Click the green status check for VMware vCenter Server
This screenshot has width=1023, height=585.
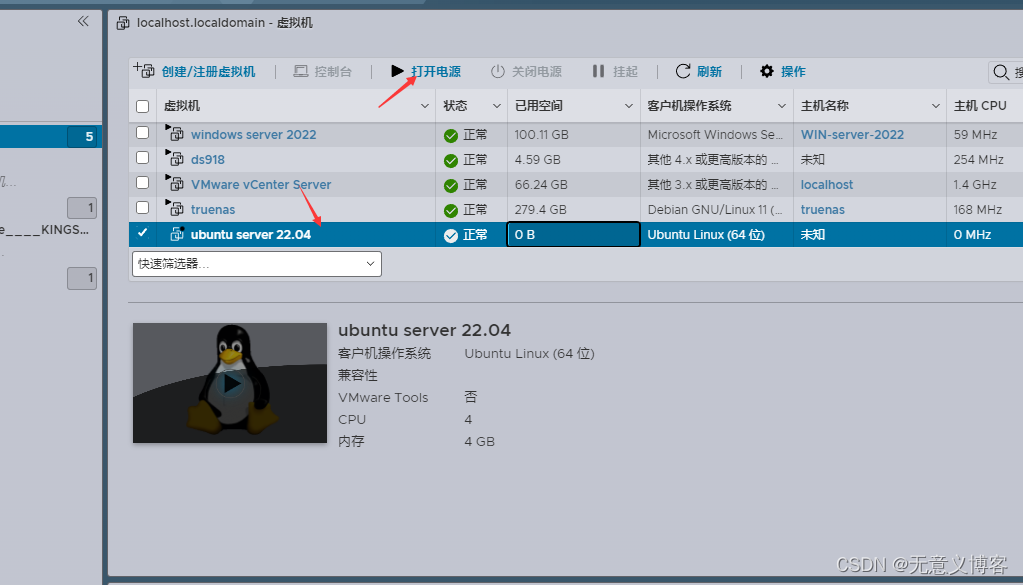pyautogui.click(x=450, y=186)
